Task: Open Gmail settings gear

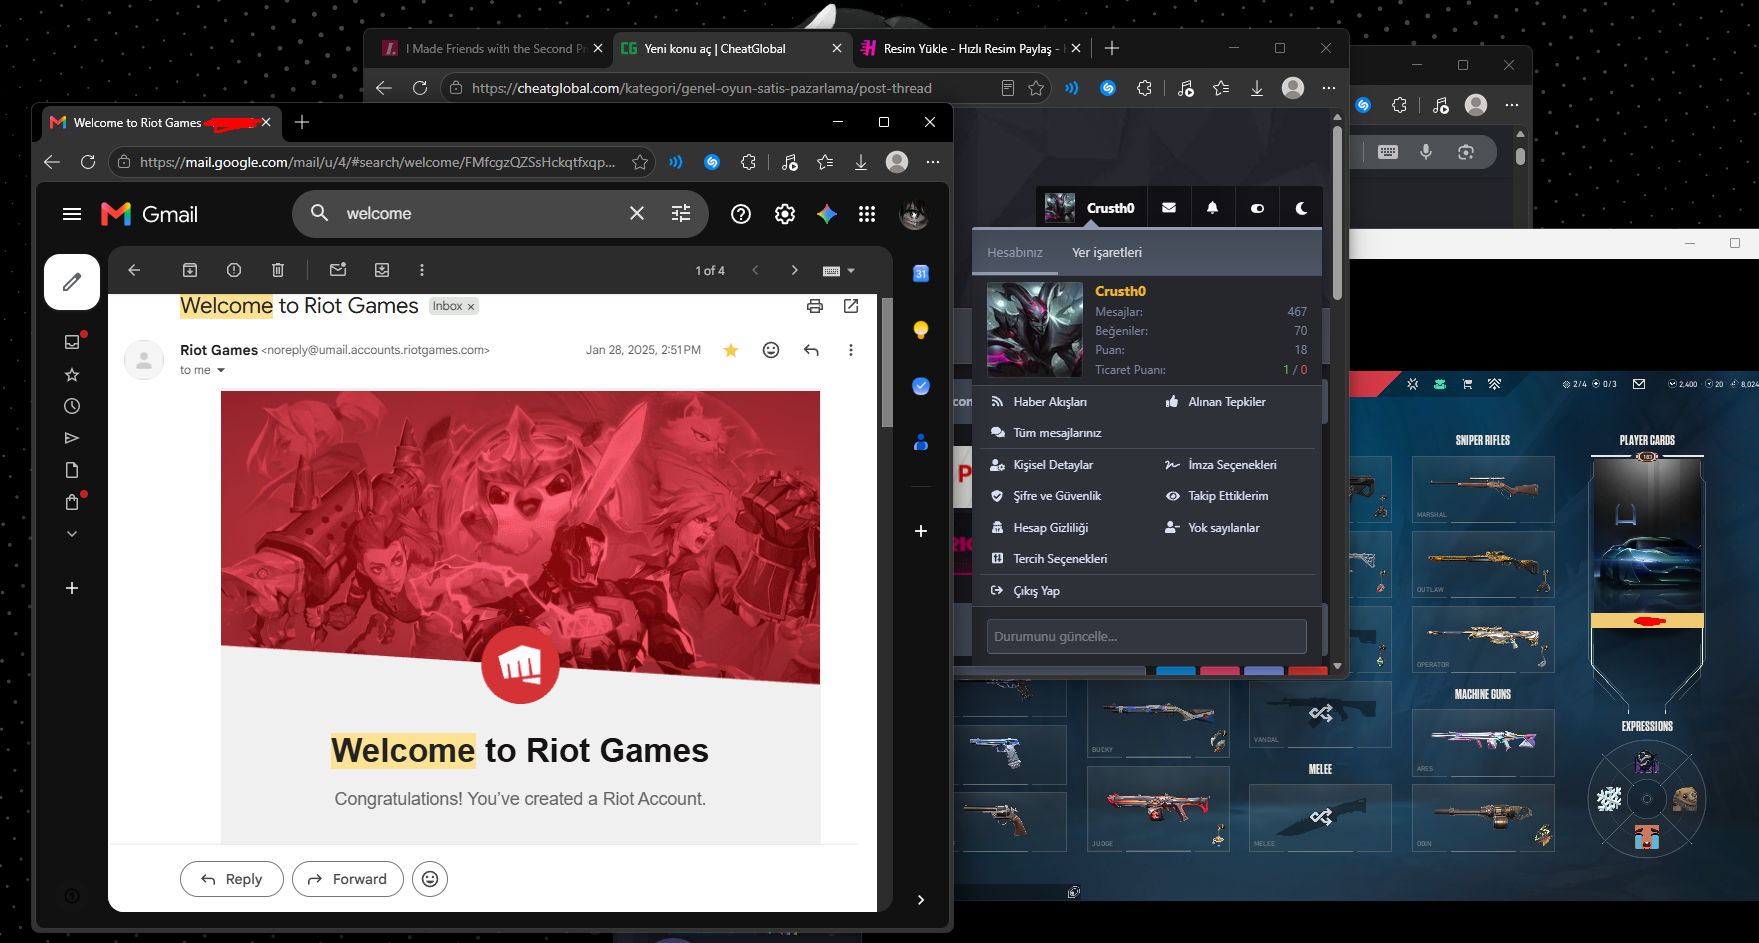Action: point(785,214)
